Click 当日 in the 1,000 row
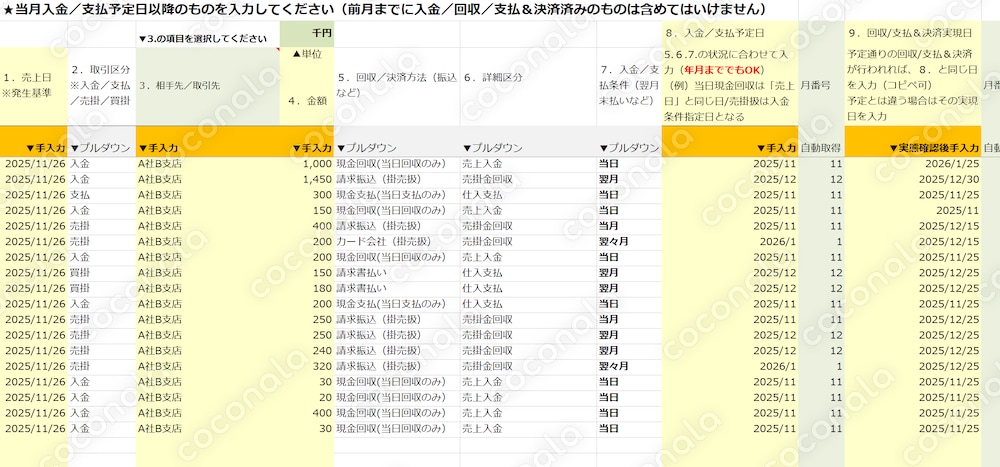Viewport: 1000px width, 467px height. [629, 164]
